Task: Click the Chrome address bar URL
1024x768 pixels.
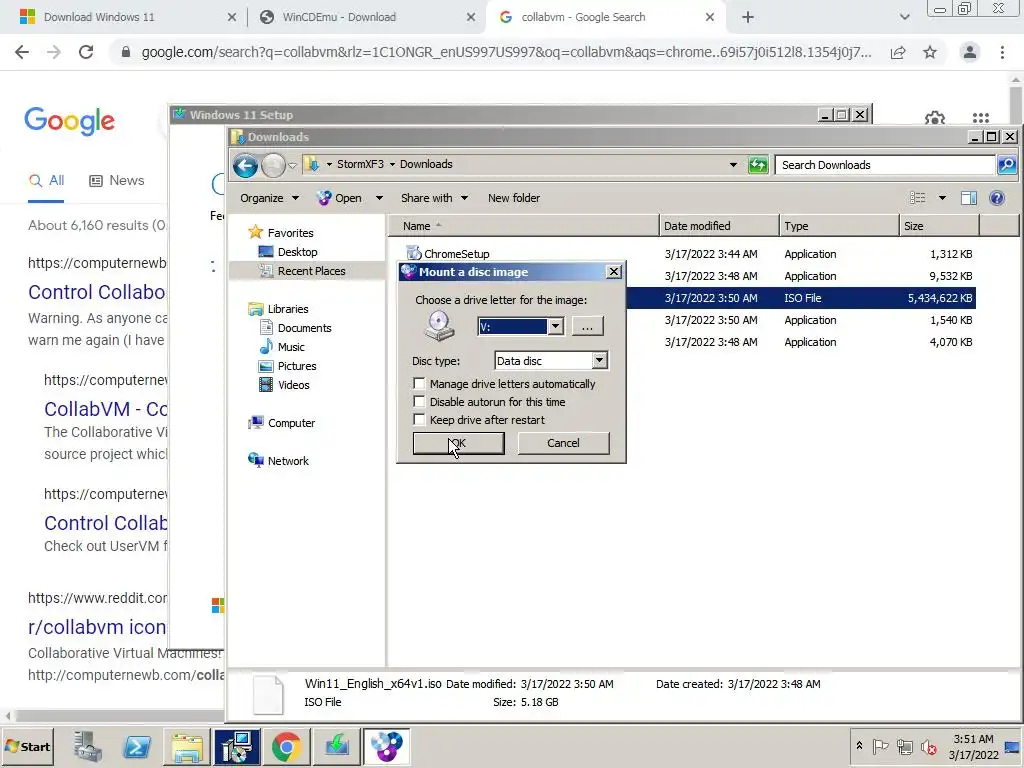Action: pyautogui.click(x=506, y=52)
